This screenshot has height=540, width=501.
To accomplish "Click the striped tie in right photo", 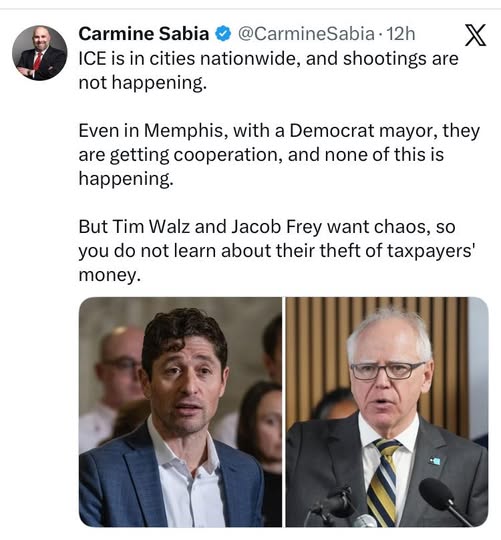I will tap(384, 481).
